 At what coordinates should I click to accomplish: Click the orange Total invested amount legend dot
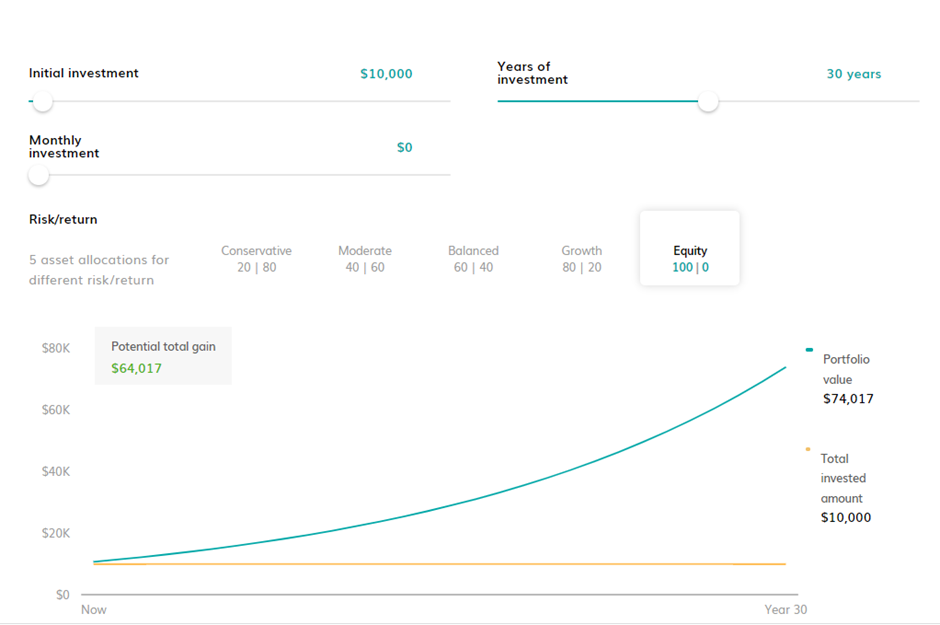[808, 449]
